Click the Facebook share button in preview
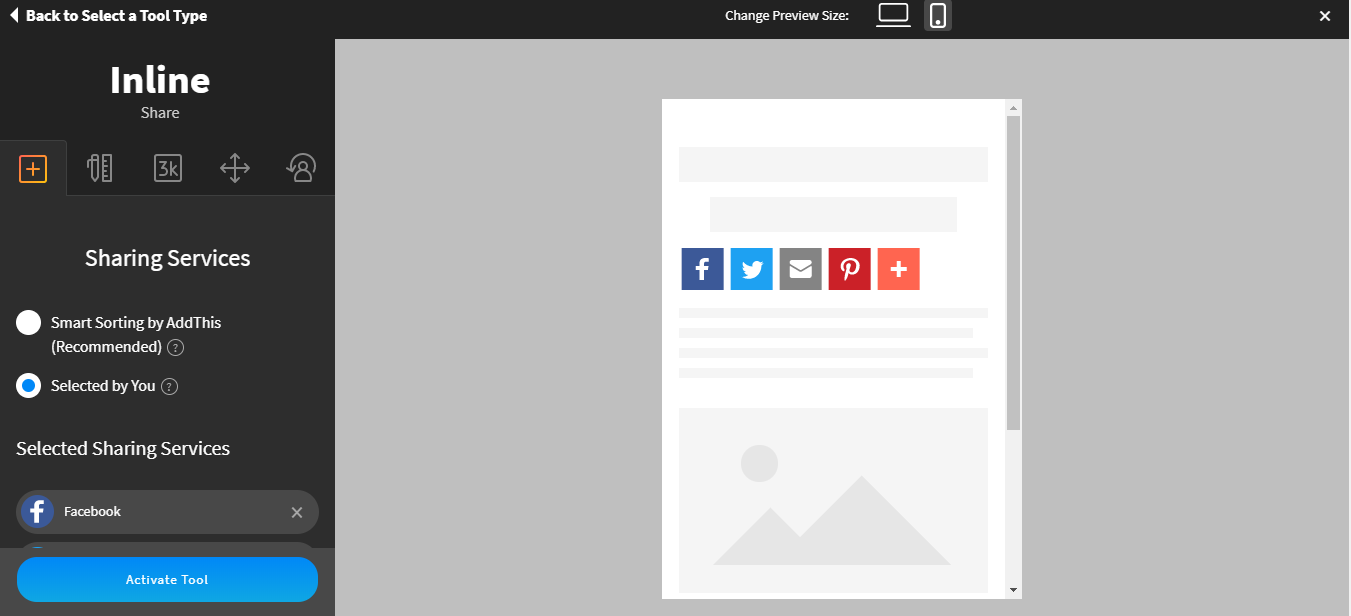The height and width of the screenshot is (616, 1351). (x=703, y=269)
